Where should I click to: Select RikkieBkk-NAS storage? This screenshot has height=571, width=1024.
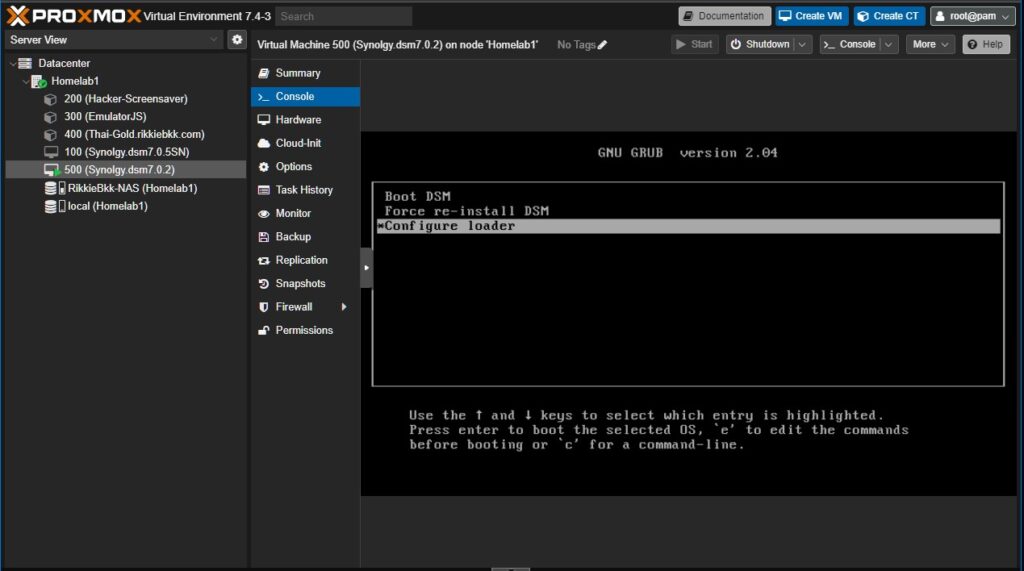click(x=133, y=188)
